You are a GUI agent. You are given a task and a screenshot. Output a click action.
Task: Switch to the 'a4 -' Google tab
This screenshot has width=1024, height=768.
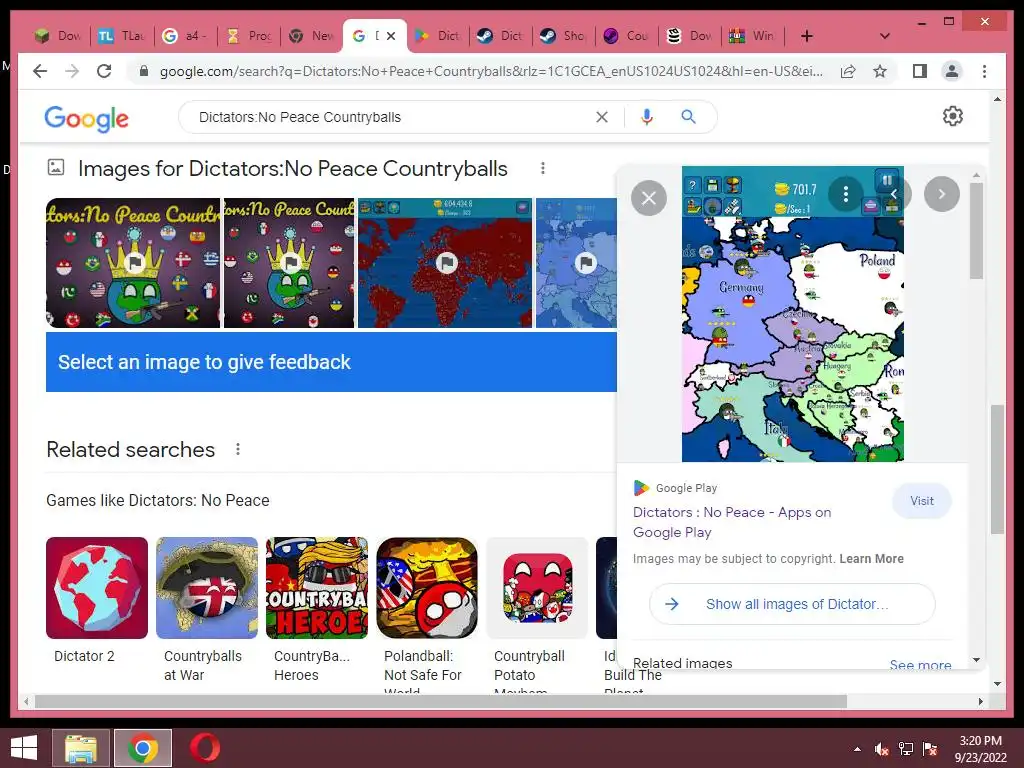186,36
